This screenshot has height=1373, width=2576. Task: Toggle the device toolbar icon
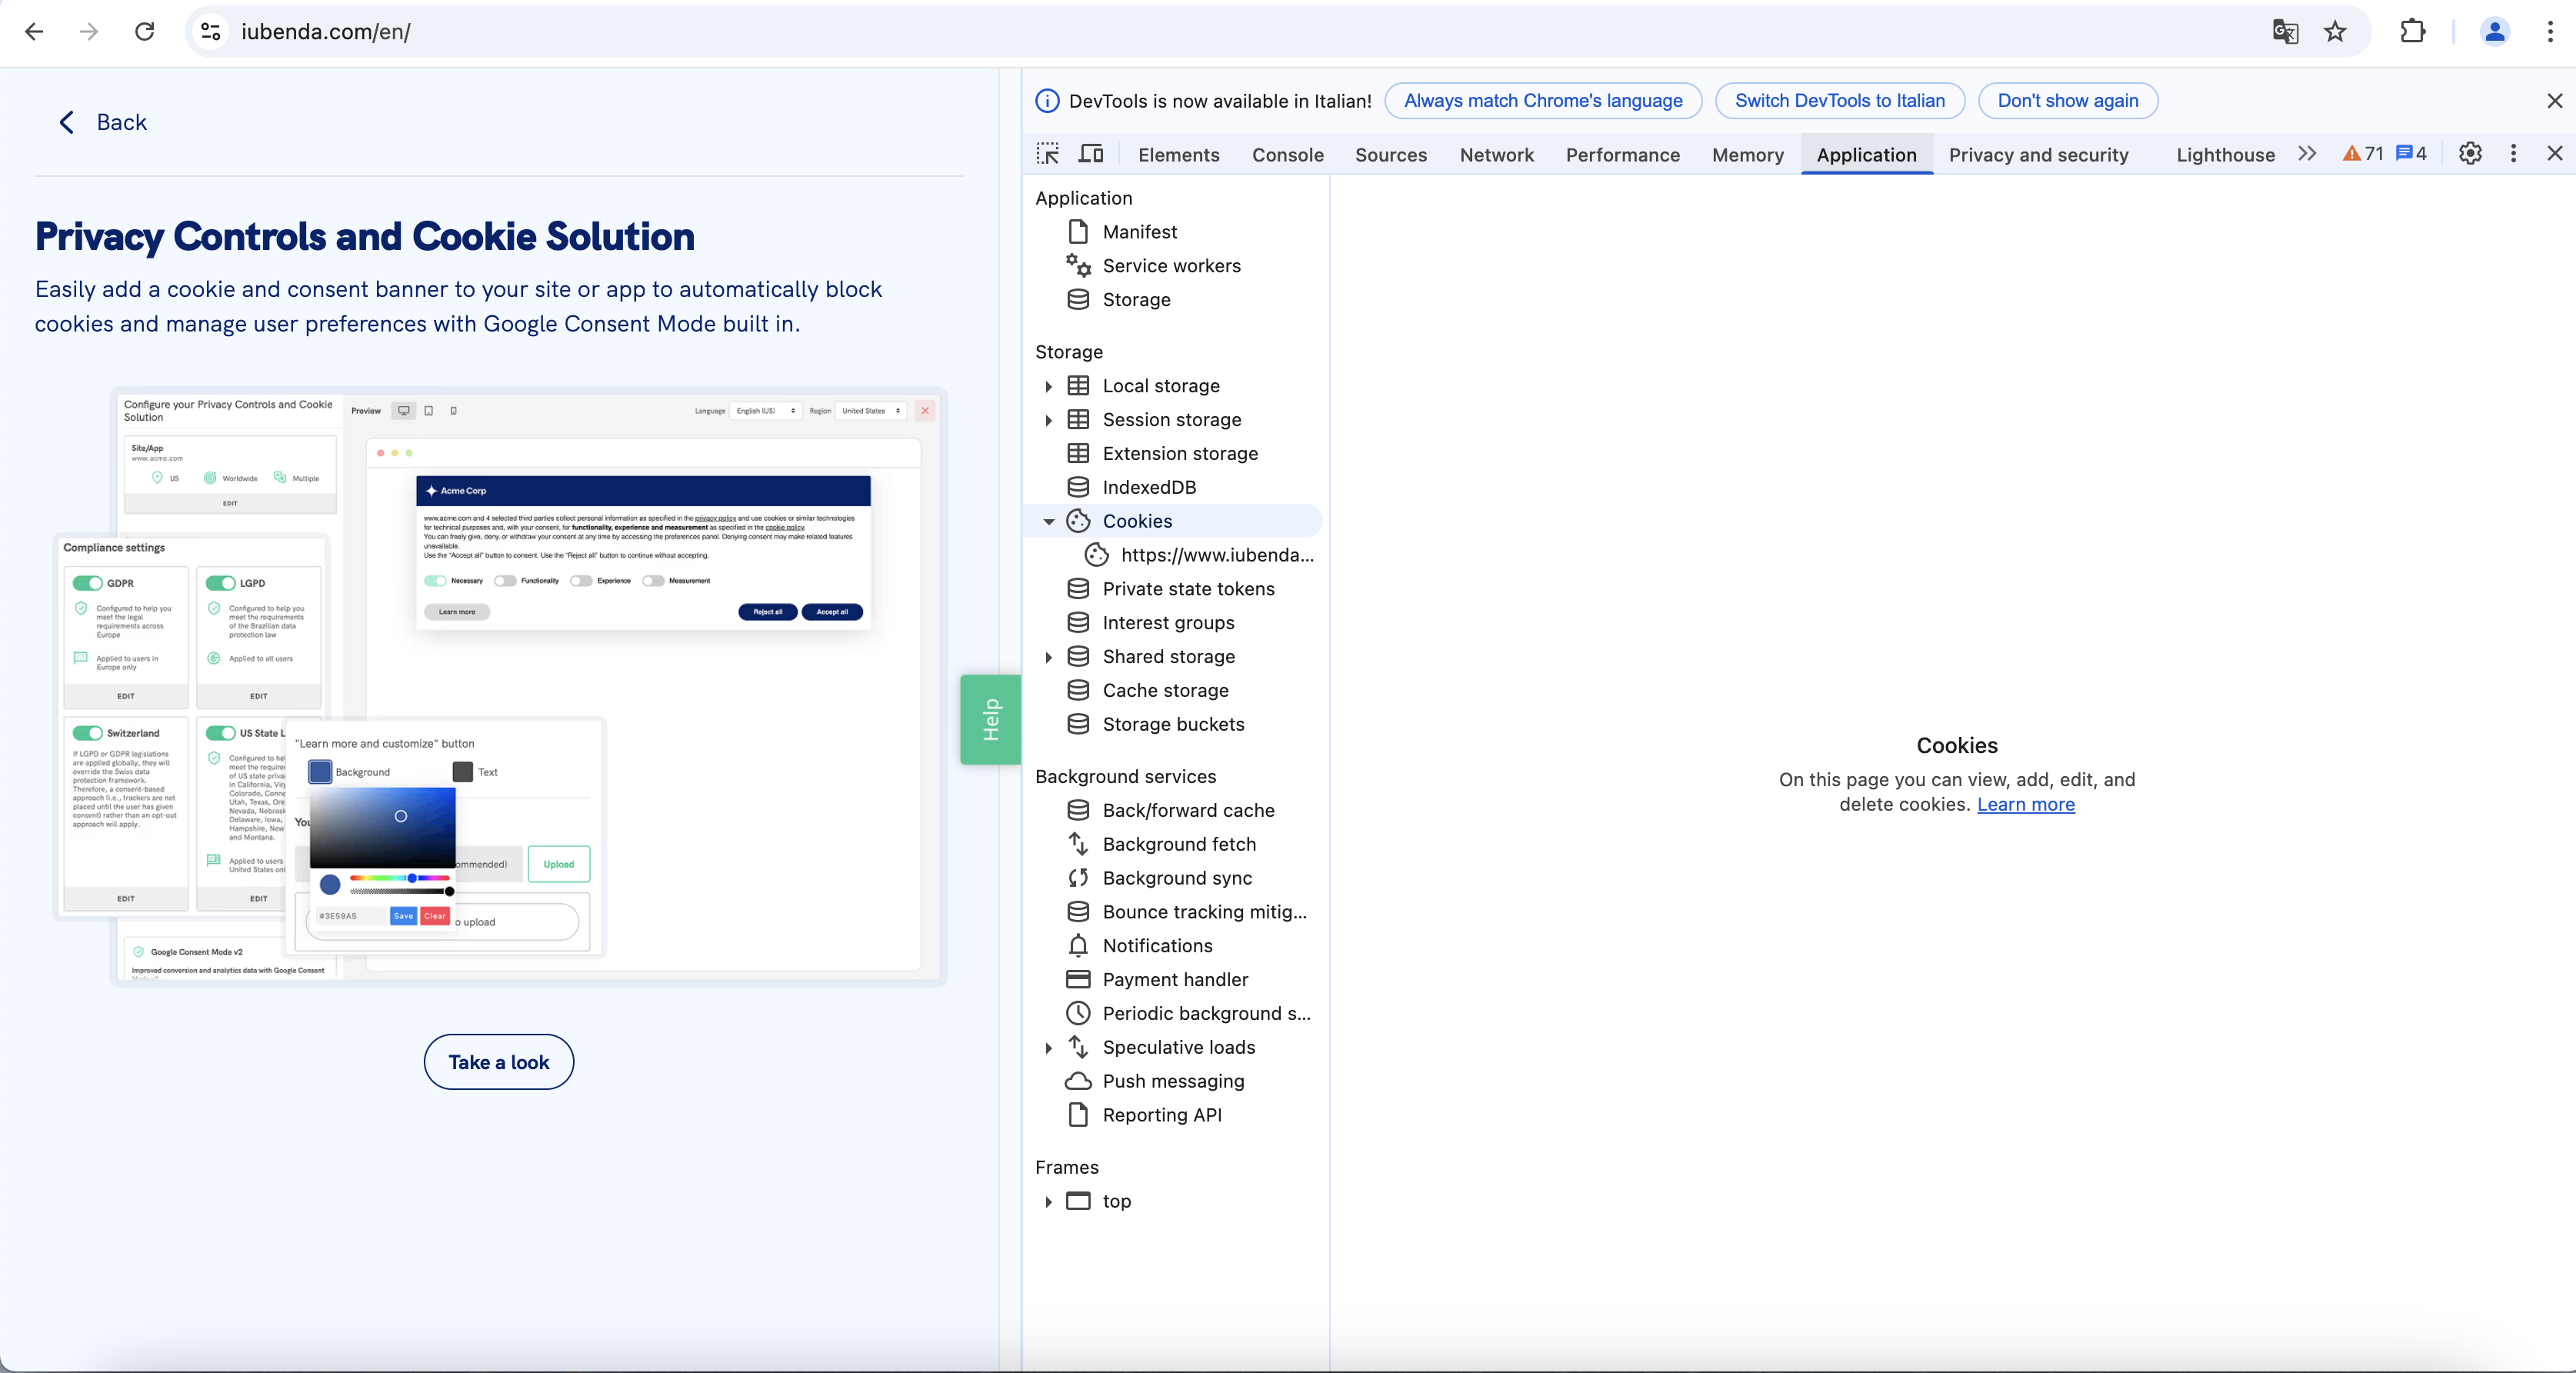1090,154
